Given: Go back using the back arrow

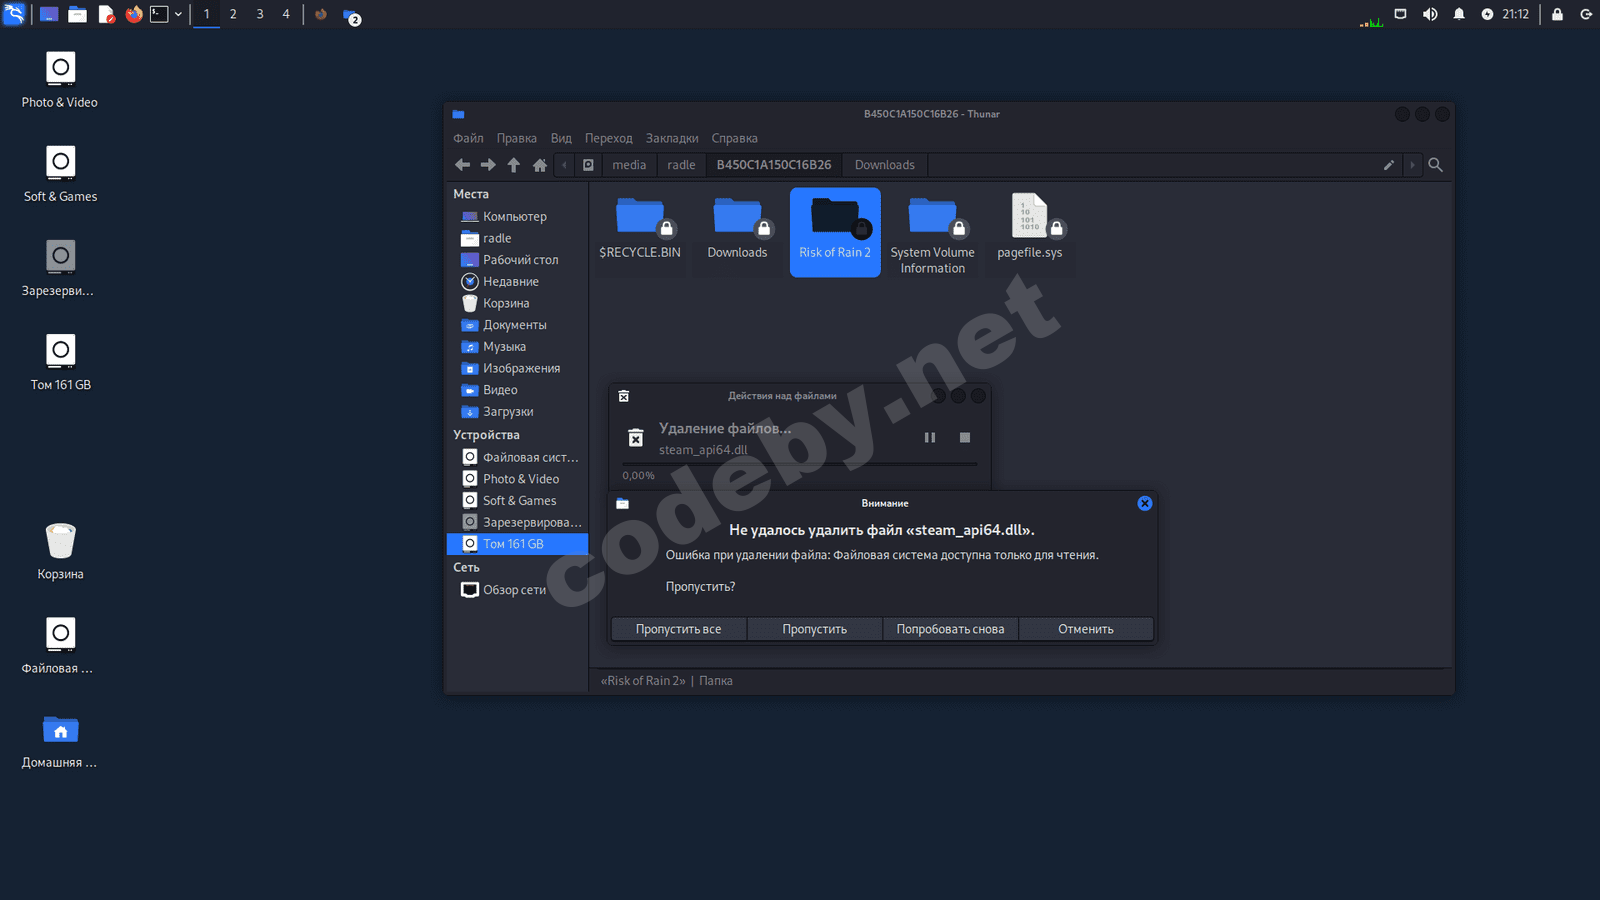Looking at the screenshot, I should 462,165.
